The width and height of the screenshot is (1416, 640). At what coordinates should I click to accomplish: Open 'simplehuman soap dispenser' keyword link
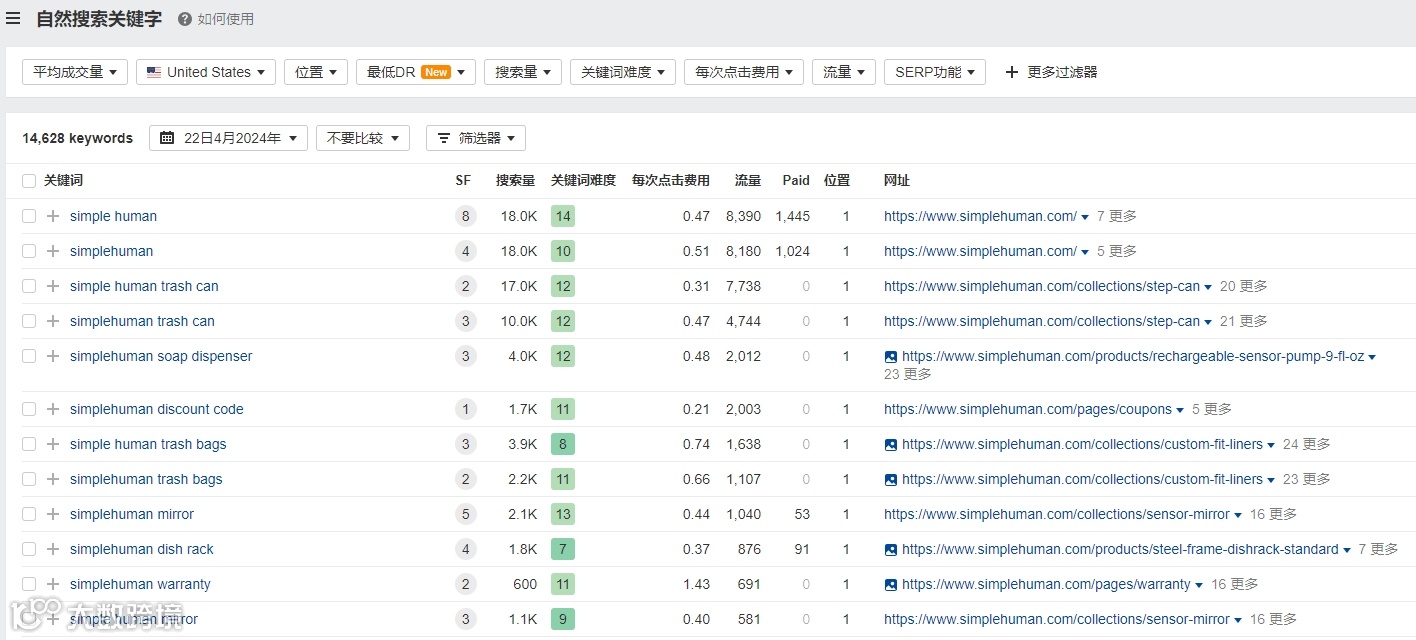click(161, 356)
